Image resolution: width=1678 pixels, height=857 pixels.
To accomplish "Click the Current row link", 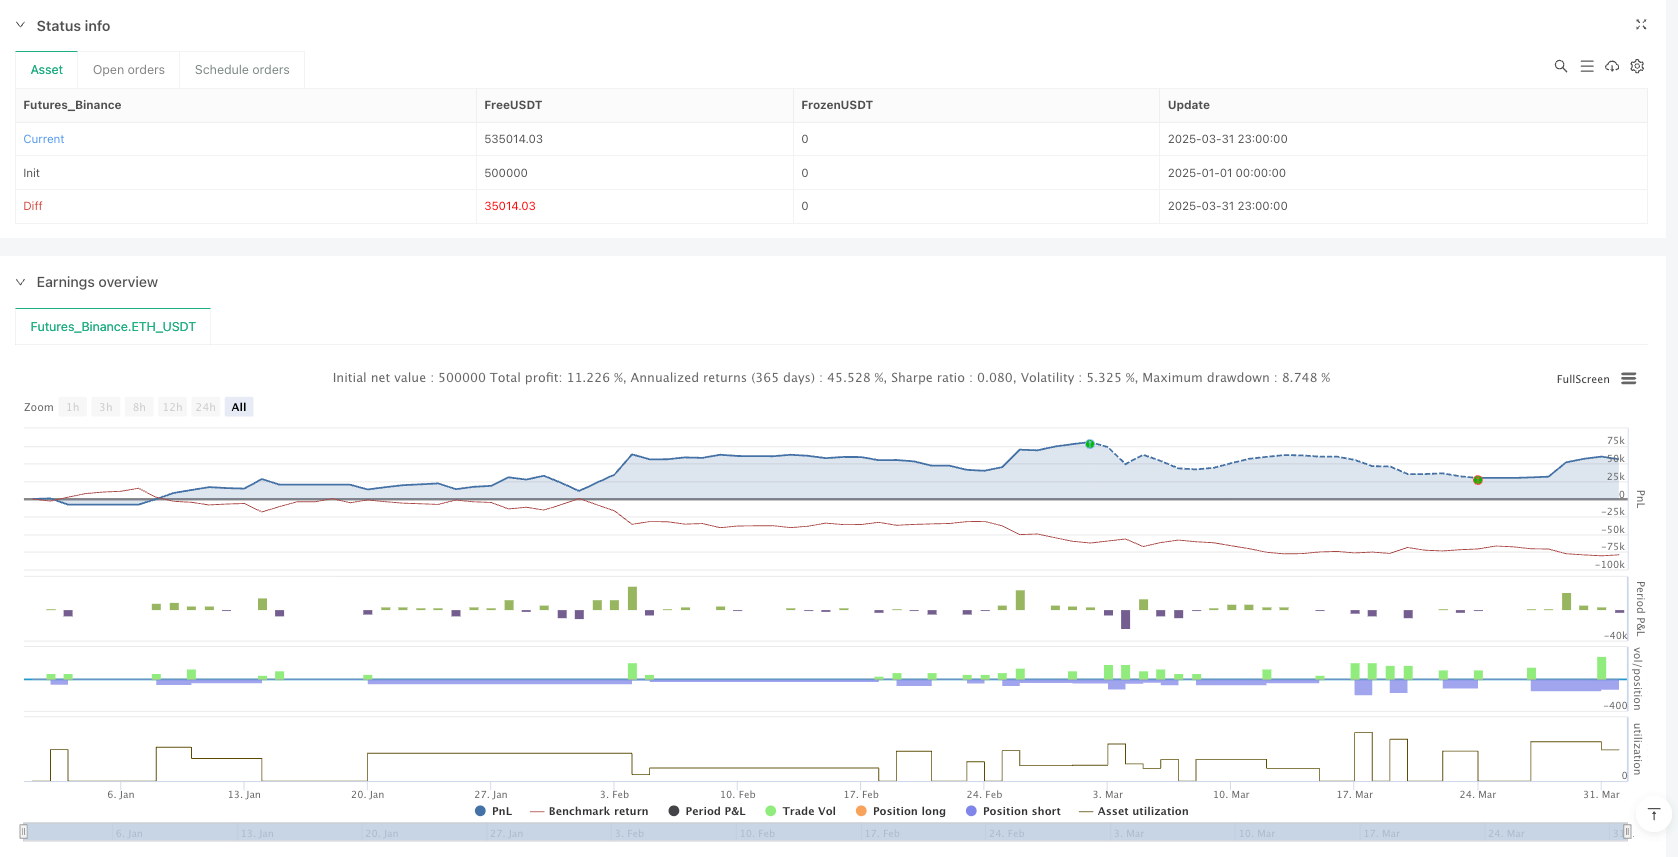I will [44, 139].
